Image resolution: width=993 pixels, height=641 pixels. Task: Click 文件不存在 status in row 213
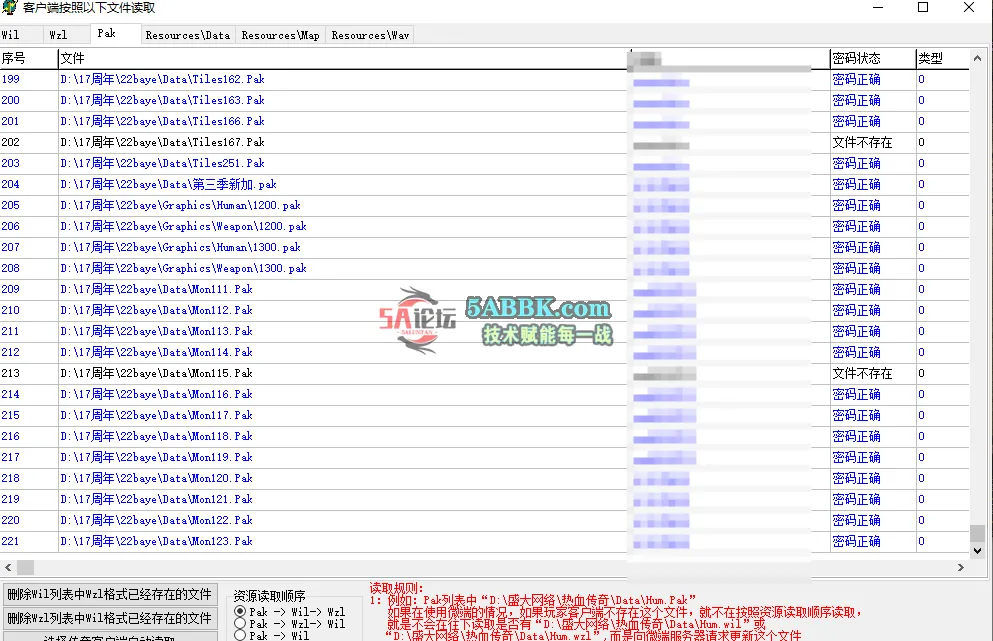862,373
